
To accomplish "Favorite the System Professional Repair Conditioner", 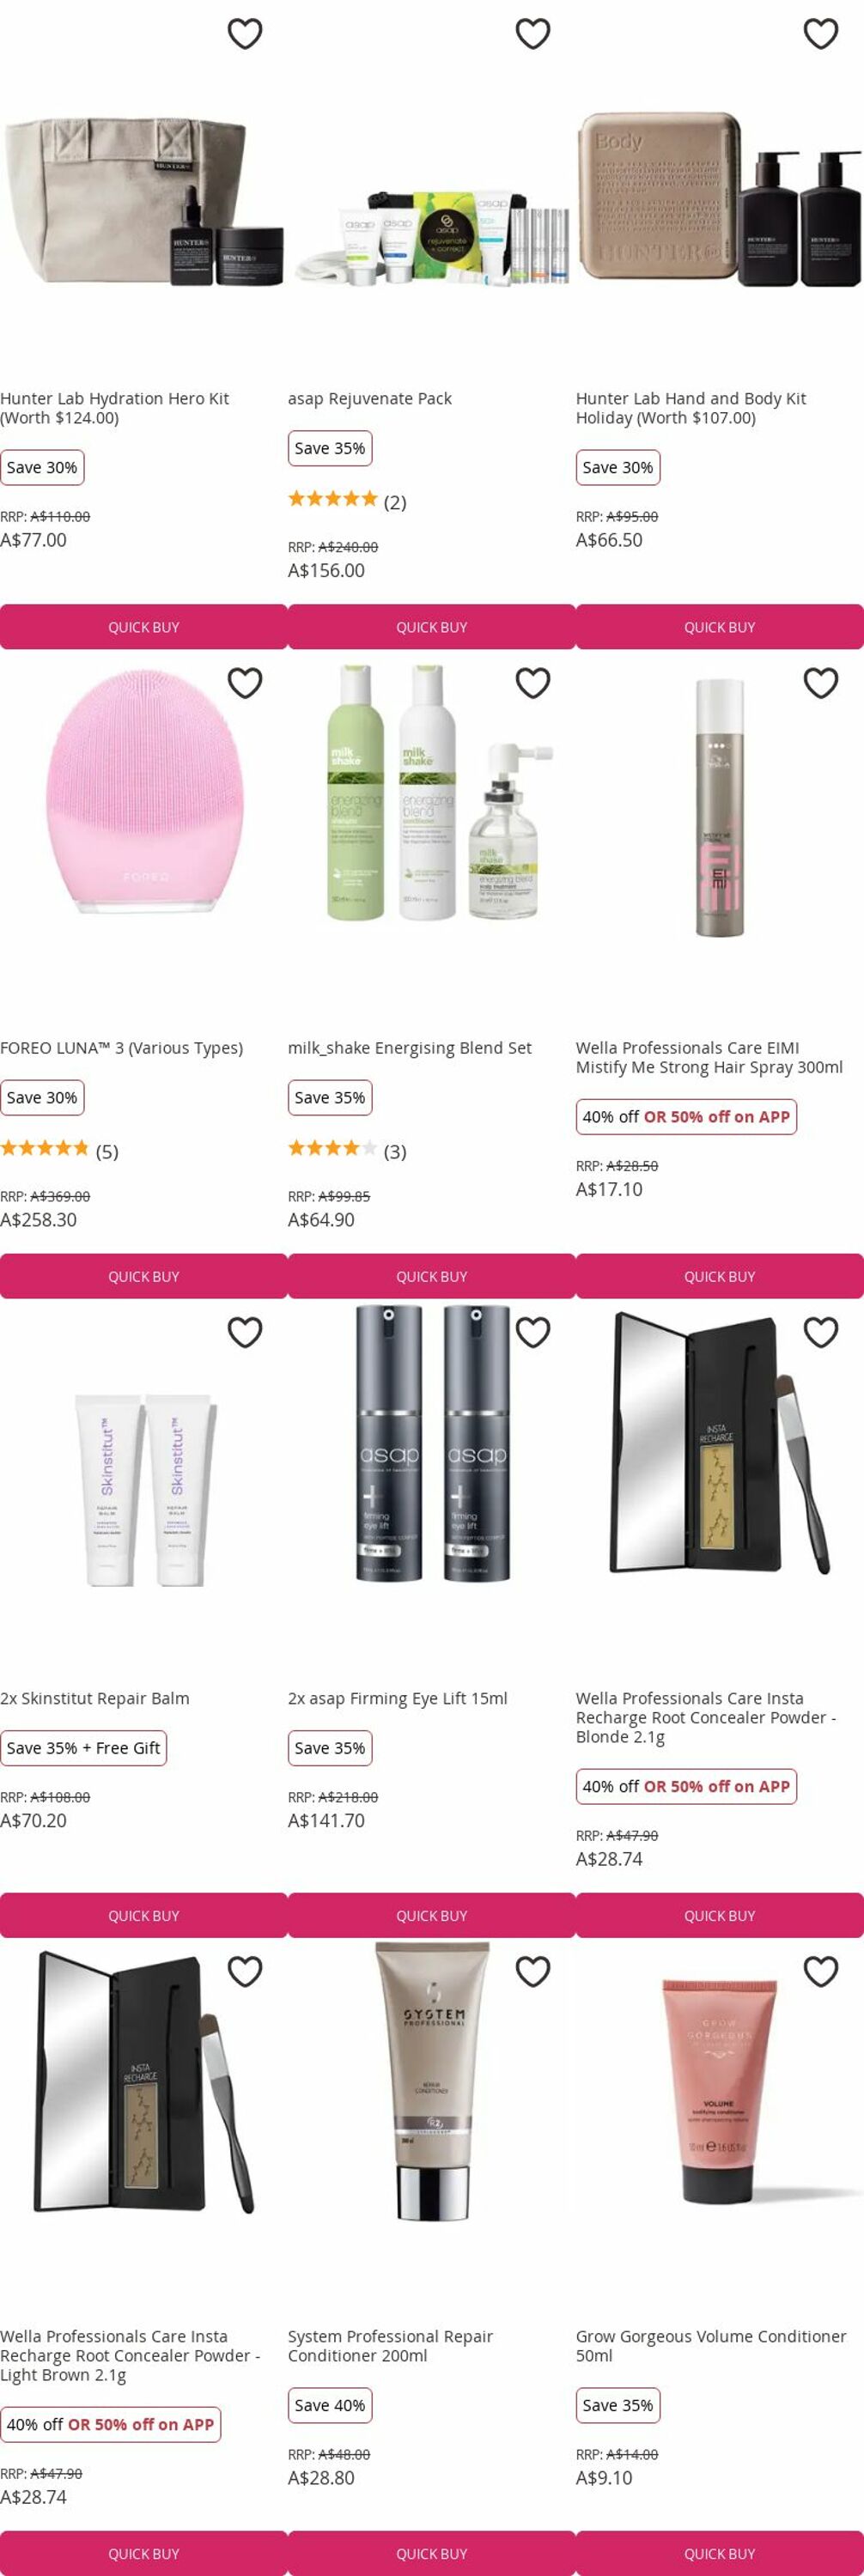I will click(533, 1971).
